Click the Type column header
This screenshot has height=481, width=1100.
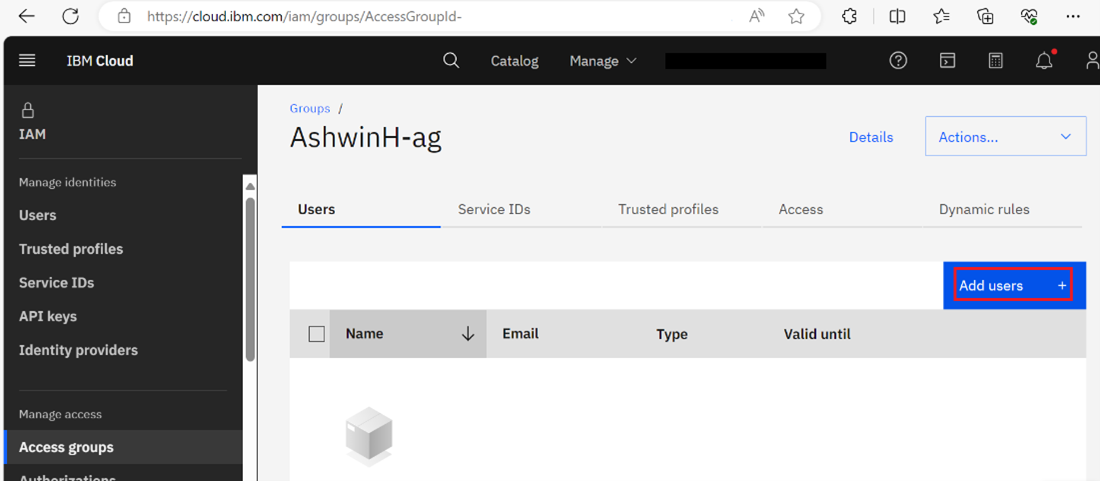[671, 334]
